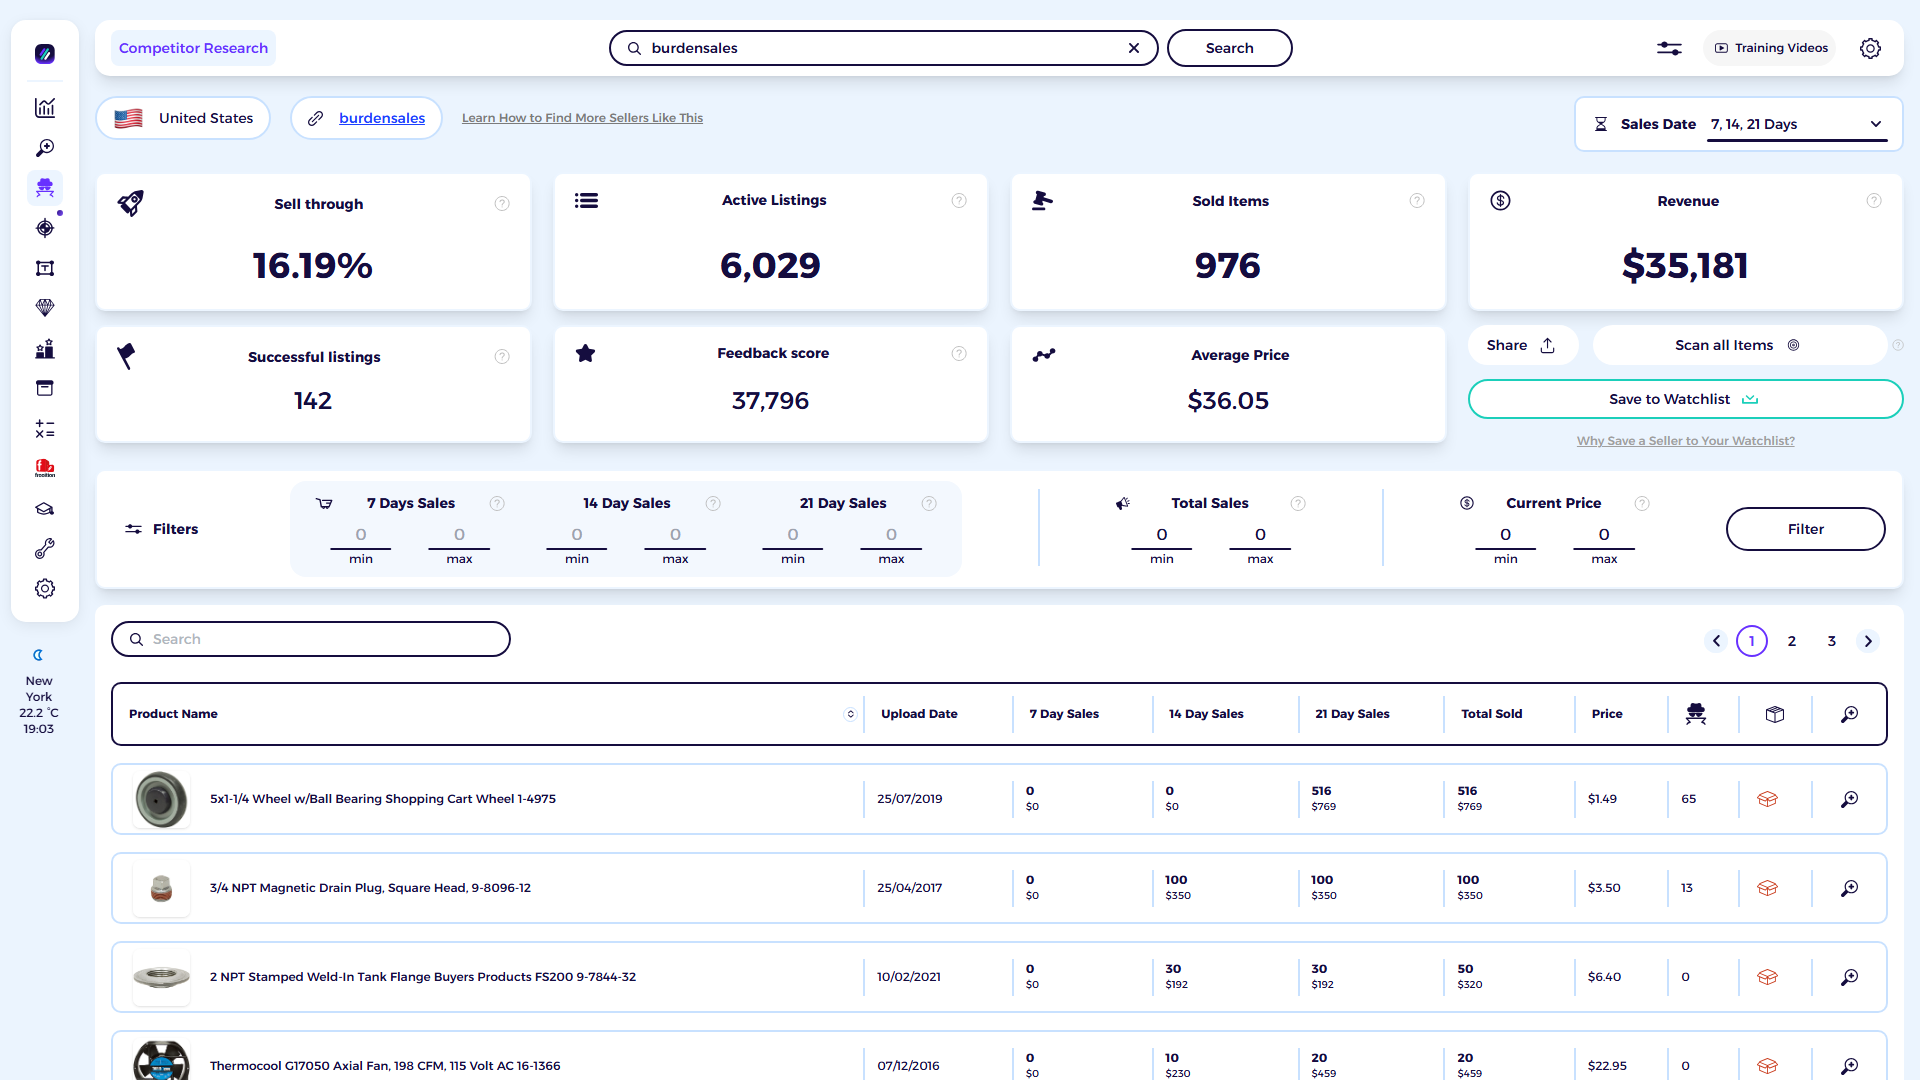Click the 21 Day Sales min field
Image resolution: width=1920 pixels, height=1080 pixels.
tap(793, 536)
